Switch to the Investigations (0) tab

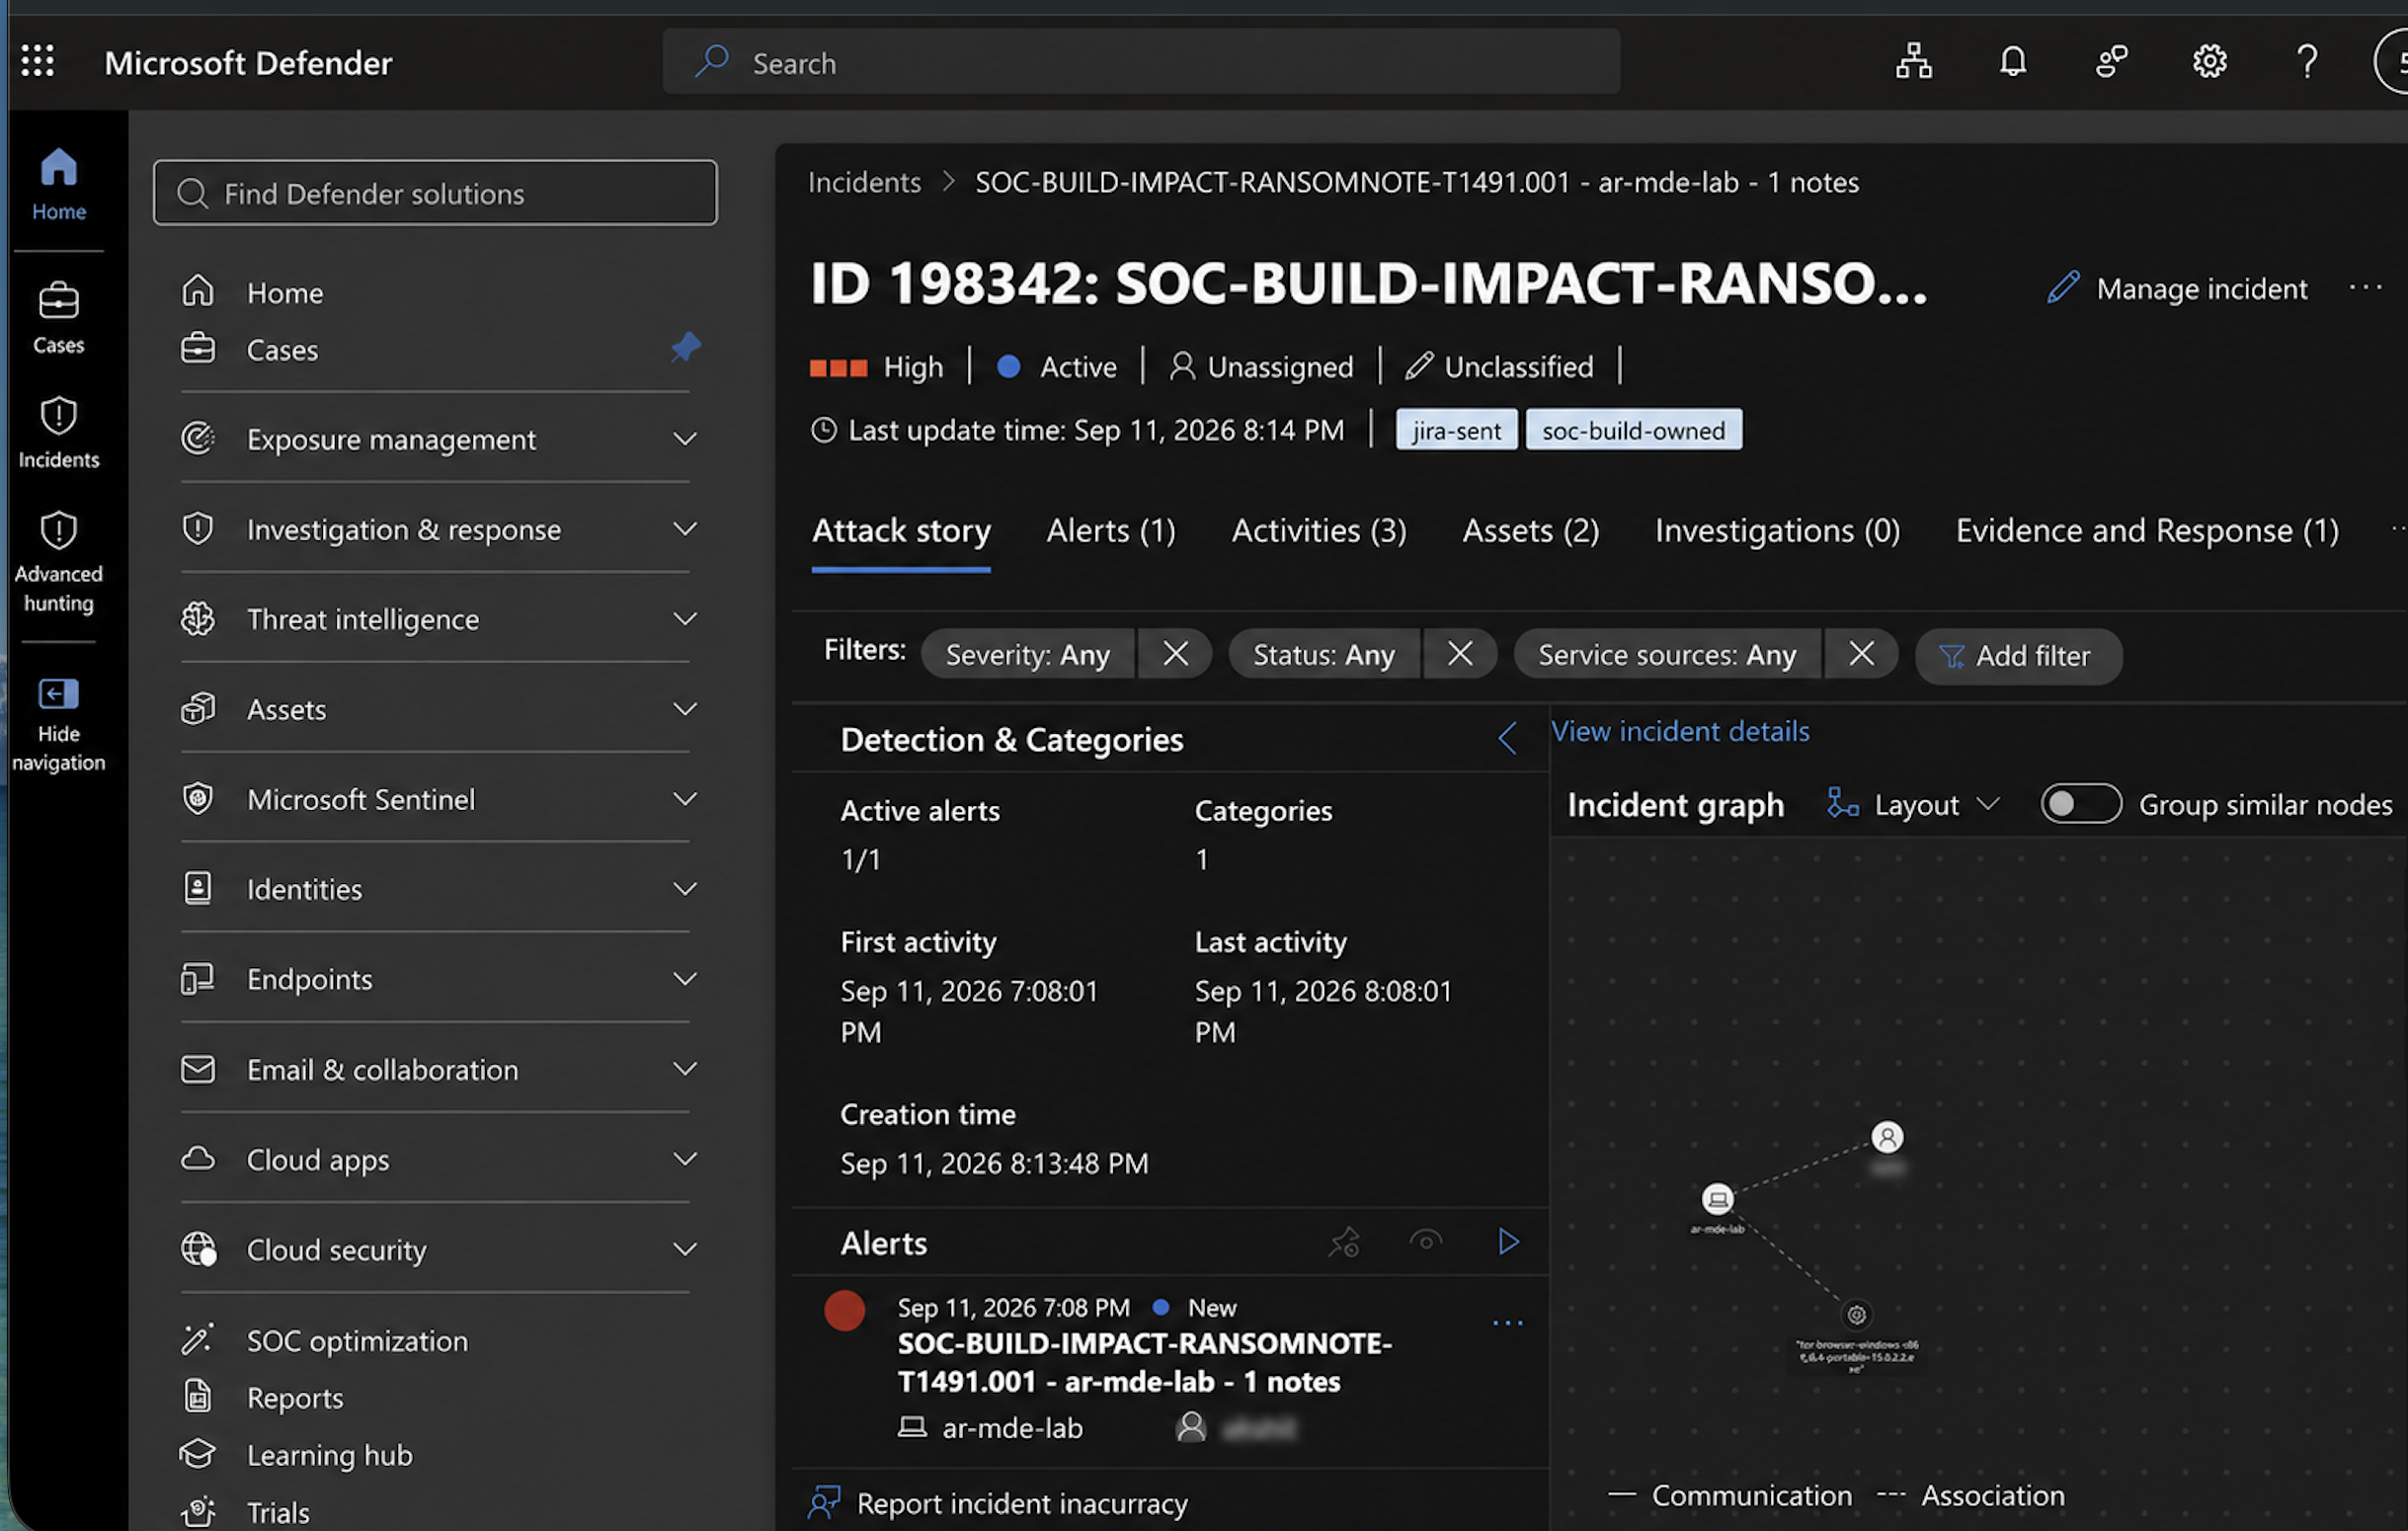point(1777,530)
